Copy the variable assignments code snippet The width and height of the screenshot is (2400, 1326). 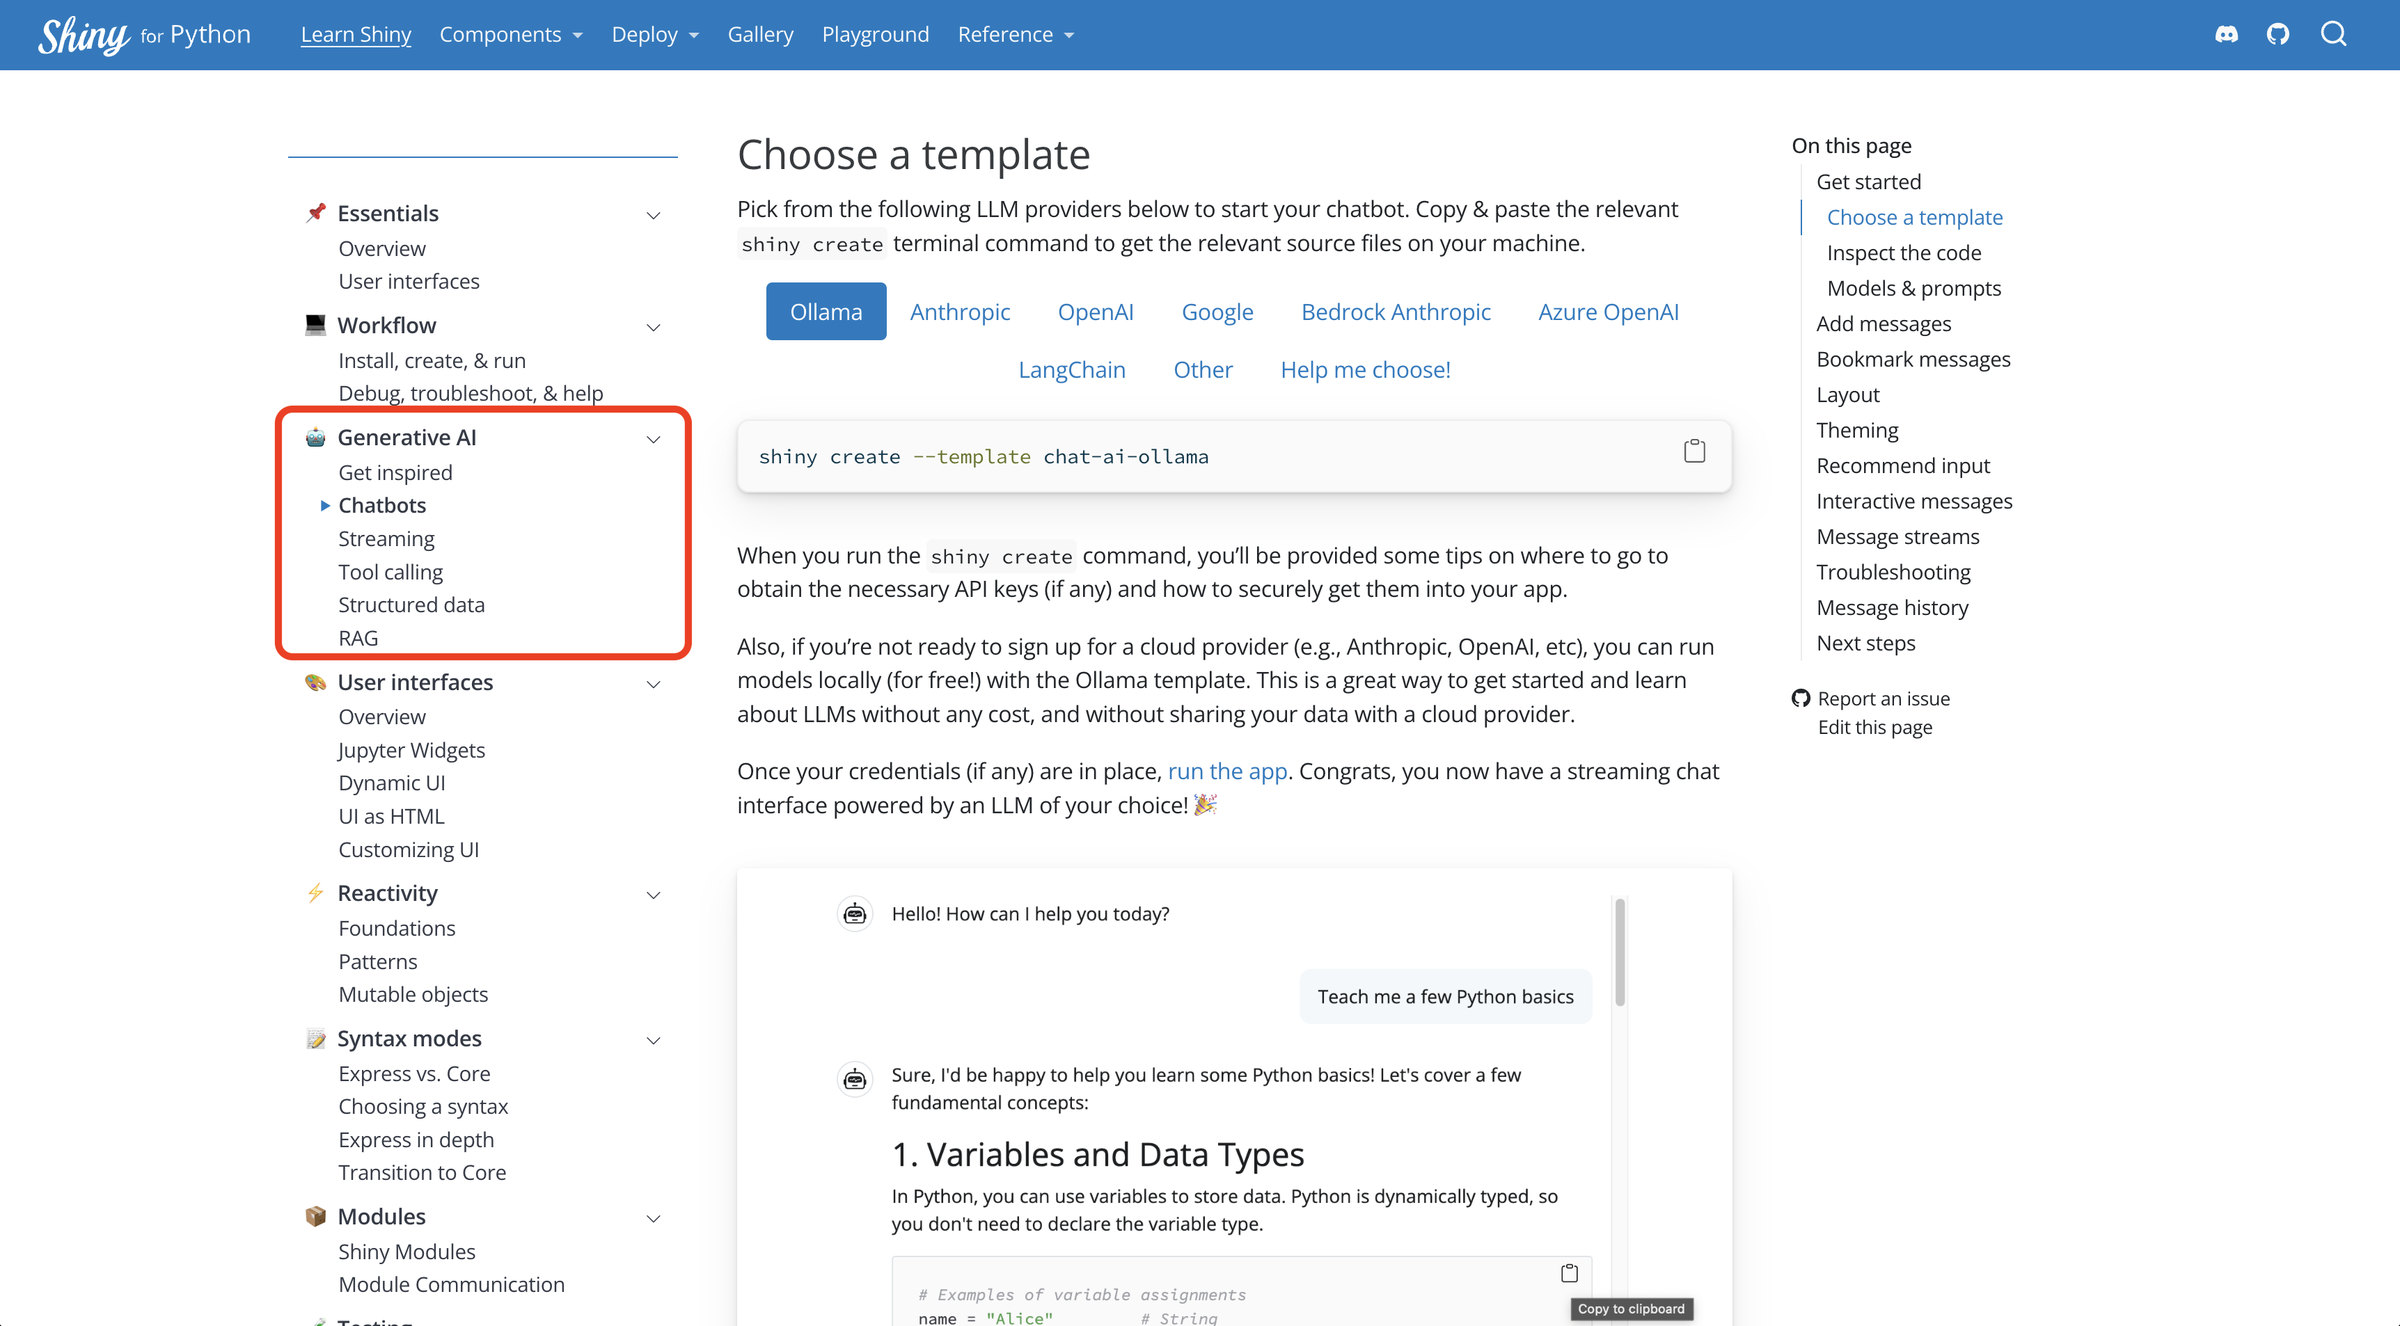pyautogui.click(x=1569, y=1272)
